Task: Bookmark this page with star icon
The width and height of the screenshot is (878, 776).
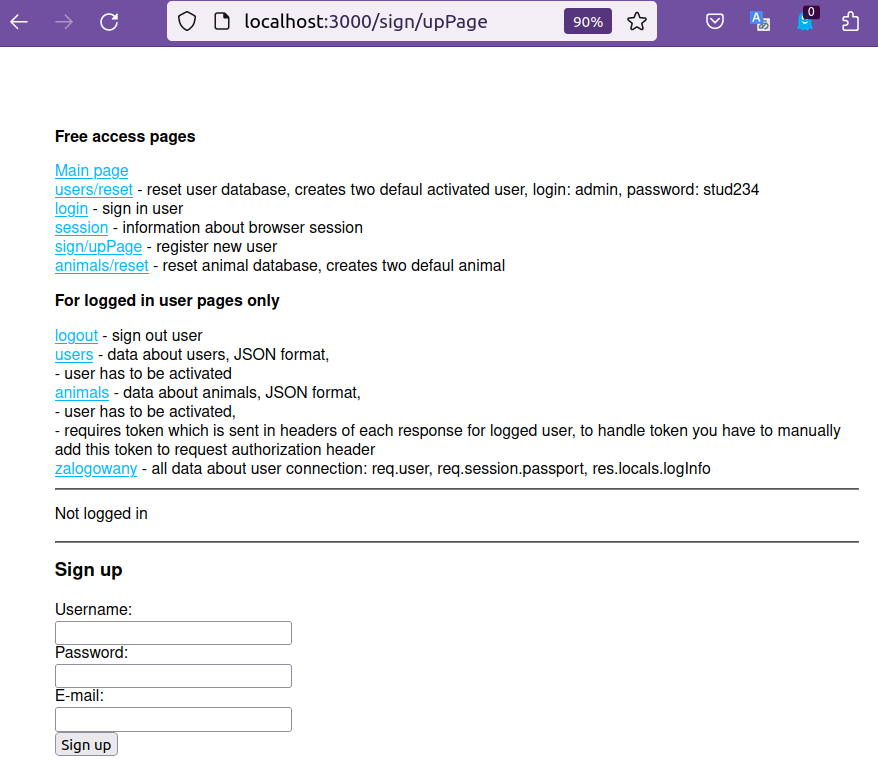Action: [637, 22]
